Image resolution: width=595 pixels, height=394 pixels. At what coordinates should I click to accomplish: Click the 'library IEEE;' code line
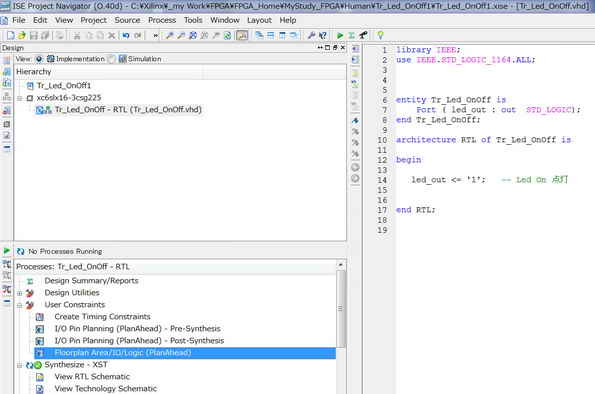click(x=428, y=50)
